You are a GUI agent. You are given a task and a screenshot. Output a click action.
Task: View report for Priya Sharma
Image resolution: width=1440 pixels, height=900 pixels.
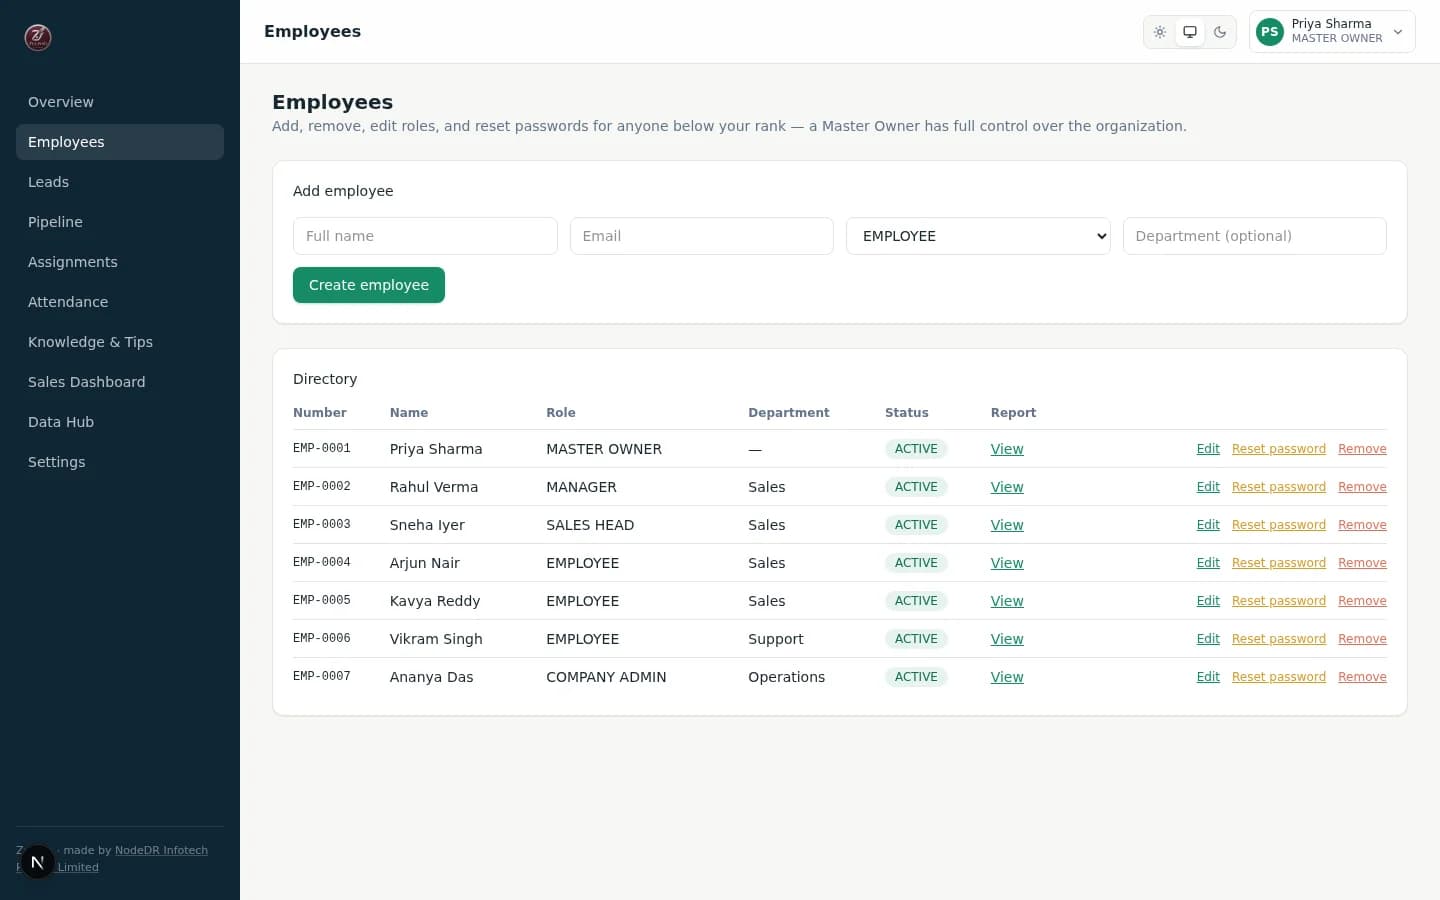(1007, 449)
